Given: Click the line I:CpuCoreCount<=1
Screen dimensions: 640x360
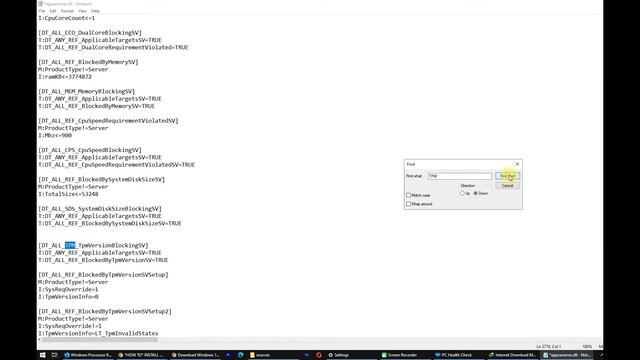Looking at the screenshot, I should pyautogui.click(x=67, y=18).
